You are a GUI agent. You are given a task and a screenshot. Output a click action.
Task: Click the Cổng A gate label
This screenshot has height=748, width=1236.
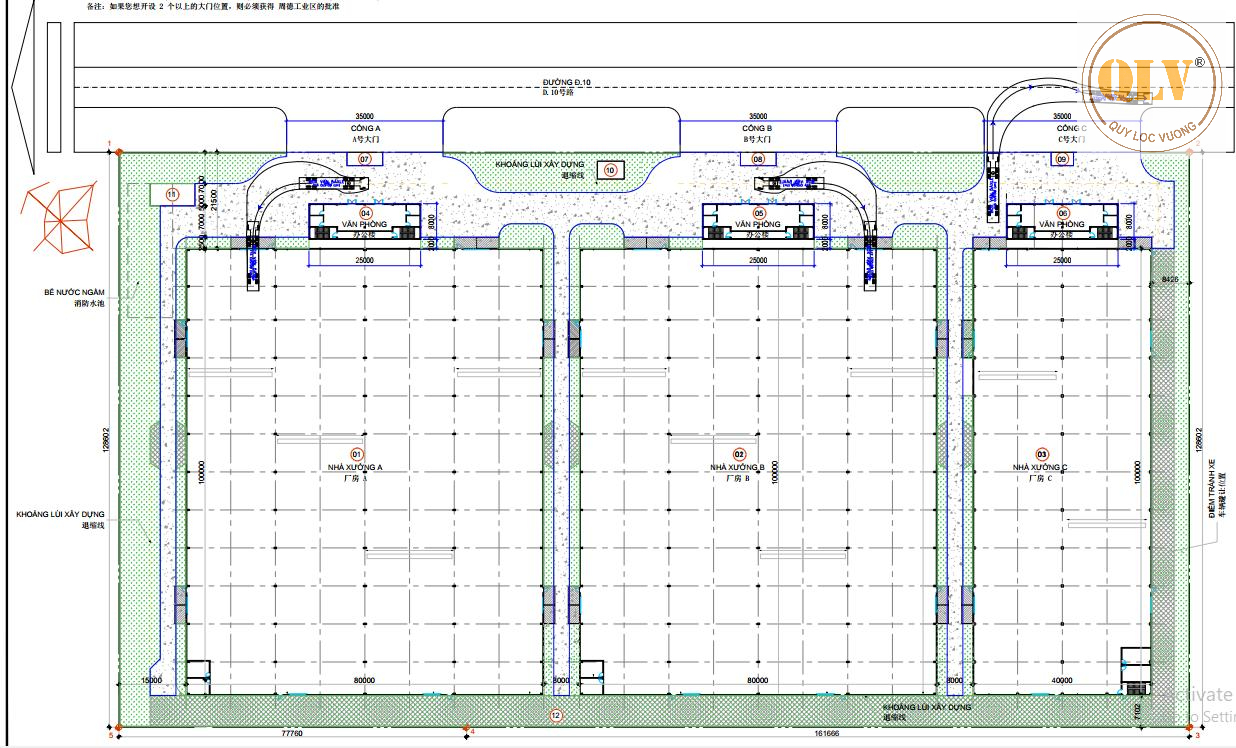pyautogui.click(x=364, y=129)
